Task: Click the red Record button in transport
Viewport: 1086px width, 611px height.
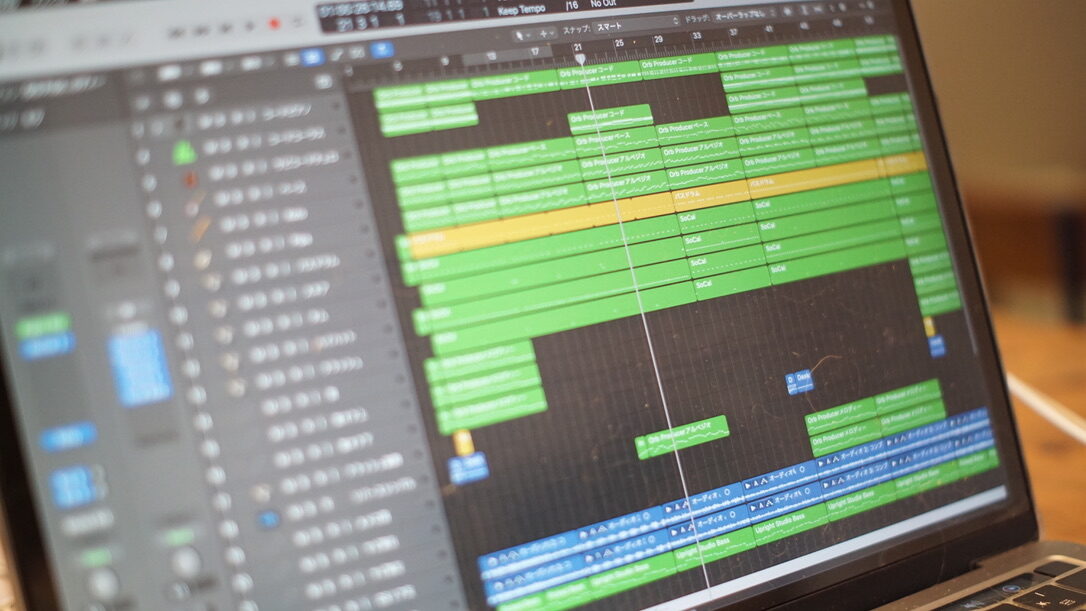Action: (x=275, y=21)
